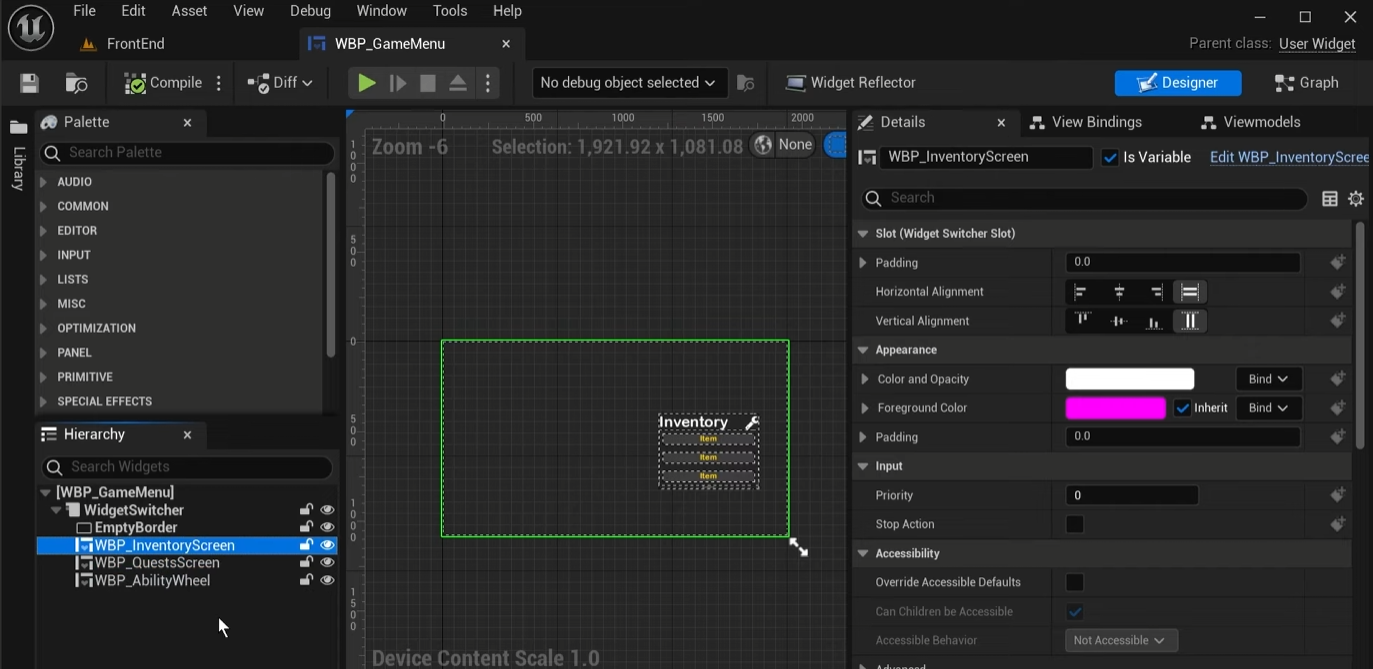Open the Details settings gear icon
This screenshot has width=1373, height=669.
1356,198
